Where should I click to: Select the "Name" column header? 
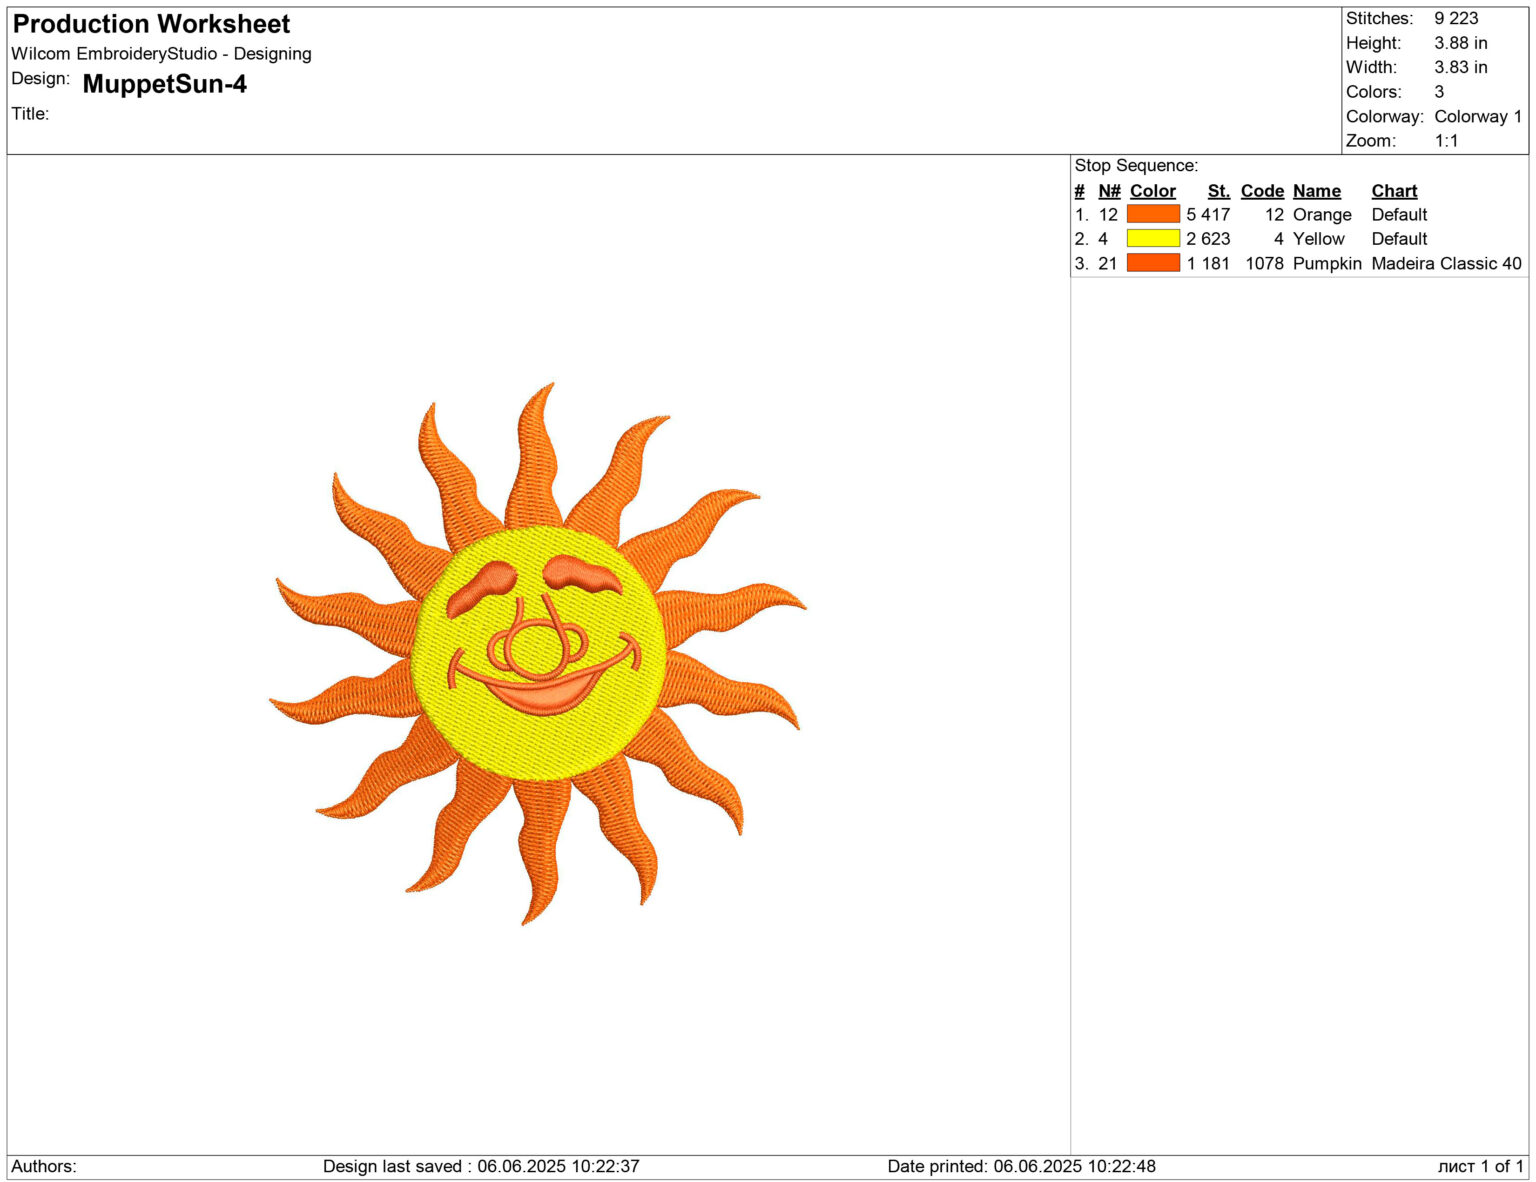coord(1317,190)
